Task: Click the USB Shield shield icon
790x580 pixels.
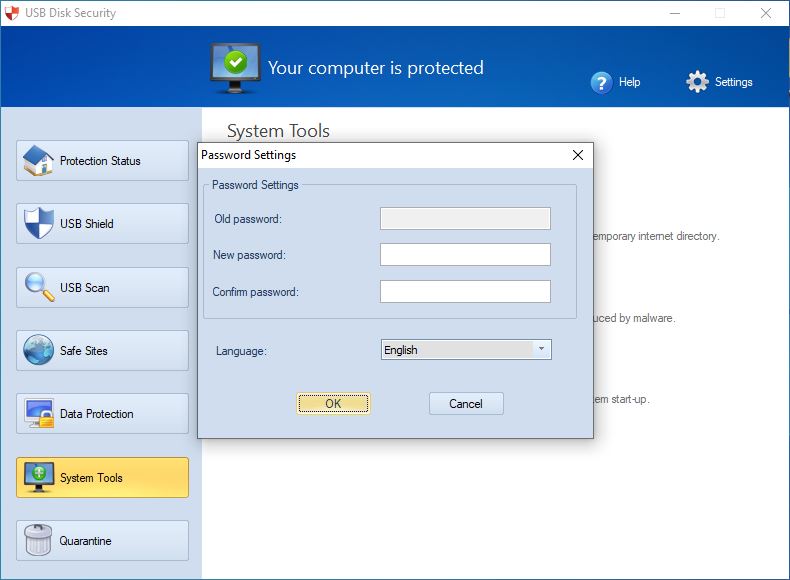Action: click(x=39, y=223)
